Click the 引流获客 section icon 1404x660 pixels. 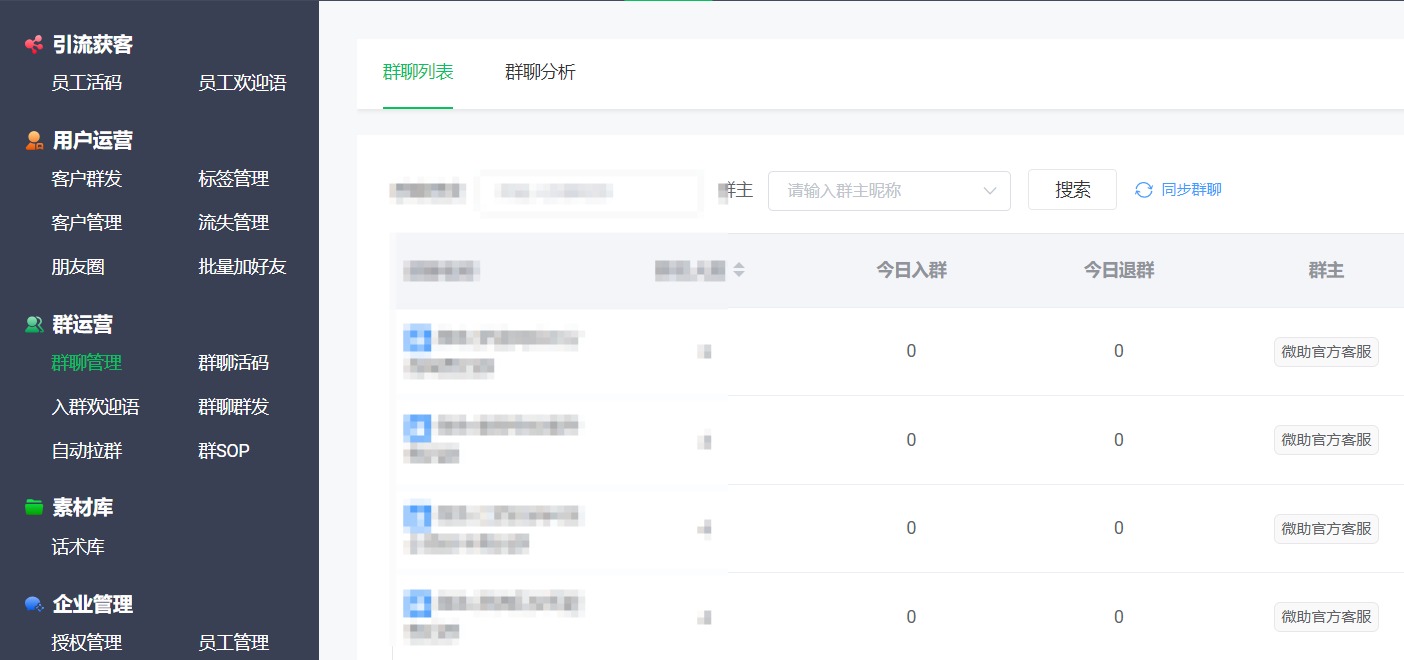coord(34,45)
